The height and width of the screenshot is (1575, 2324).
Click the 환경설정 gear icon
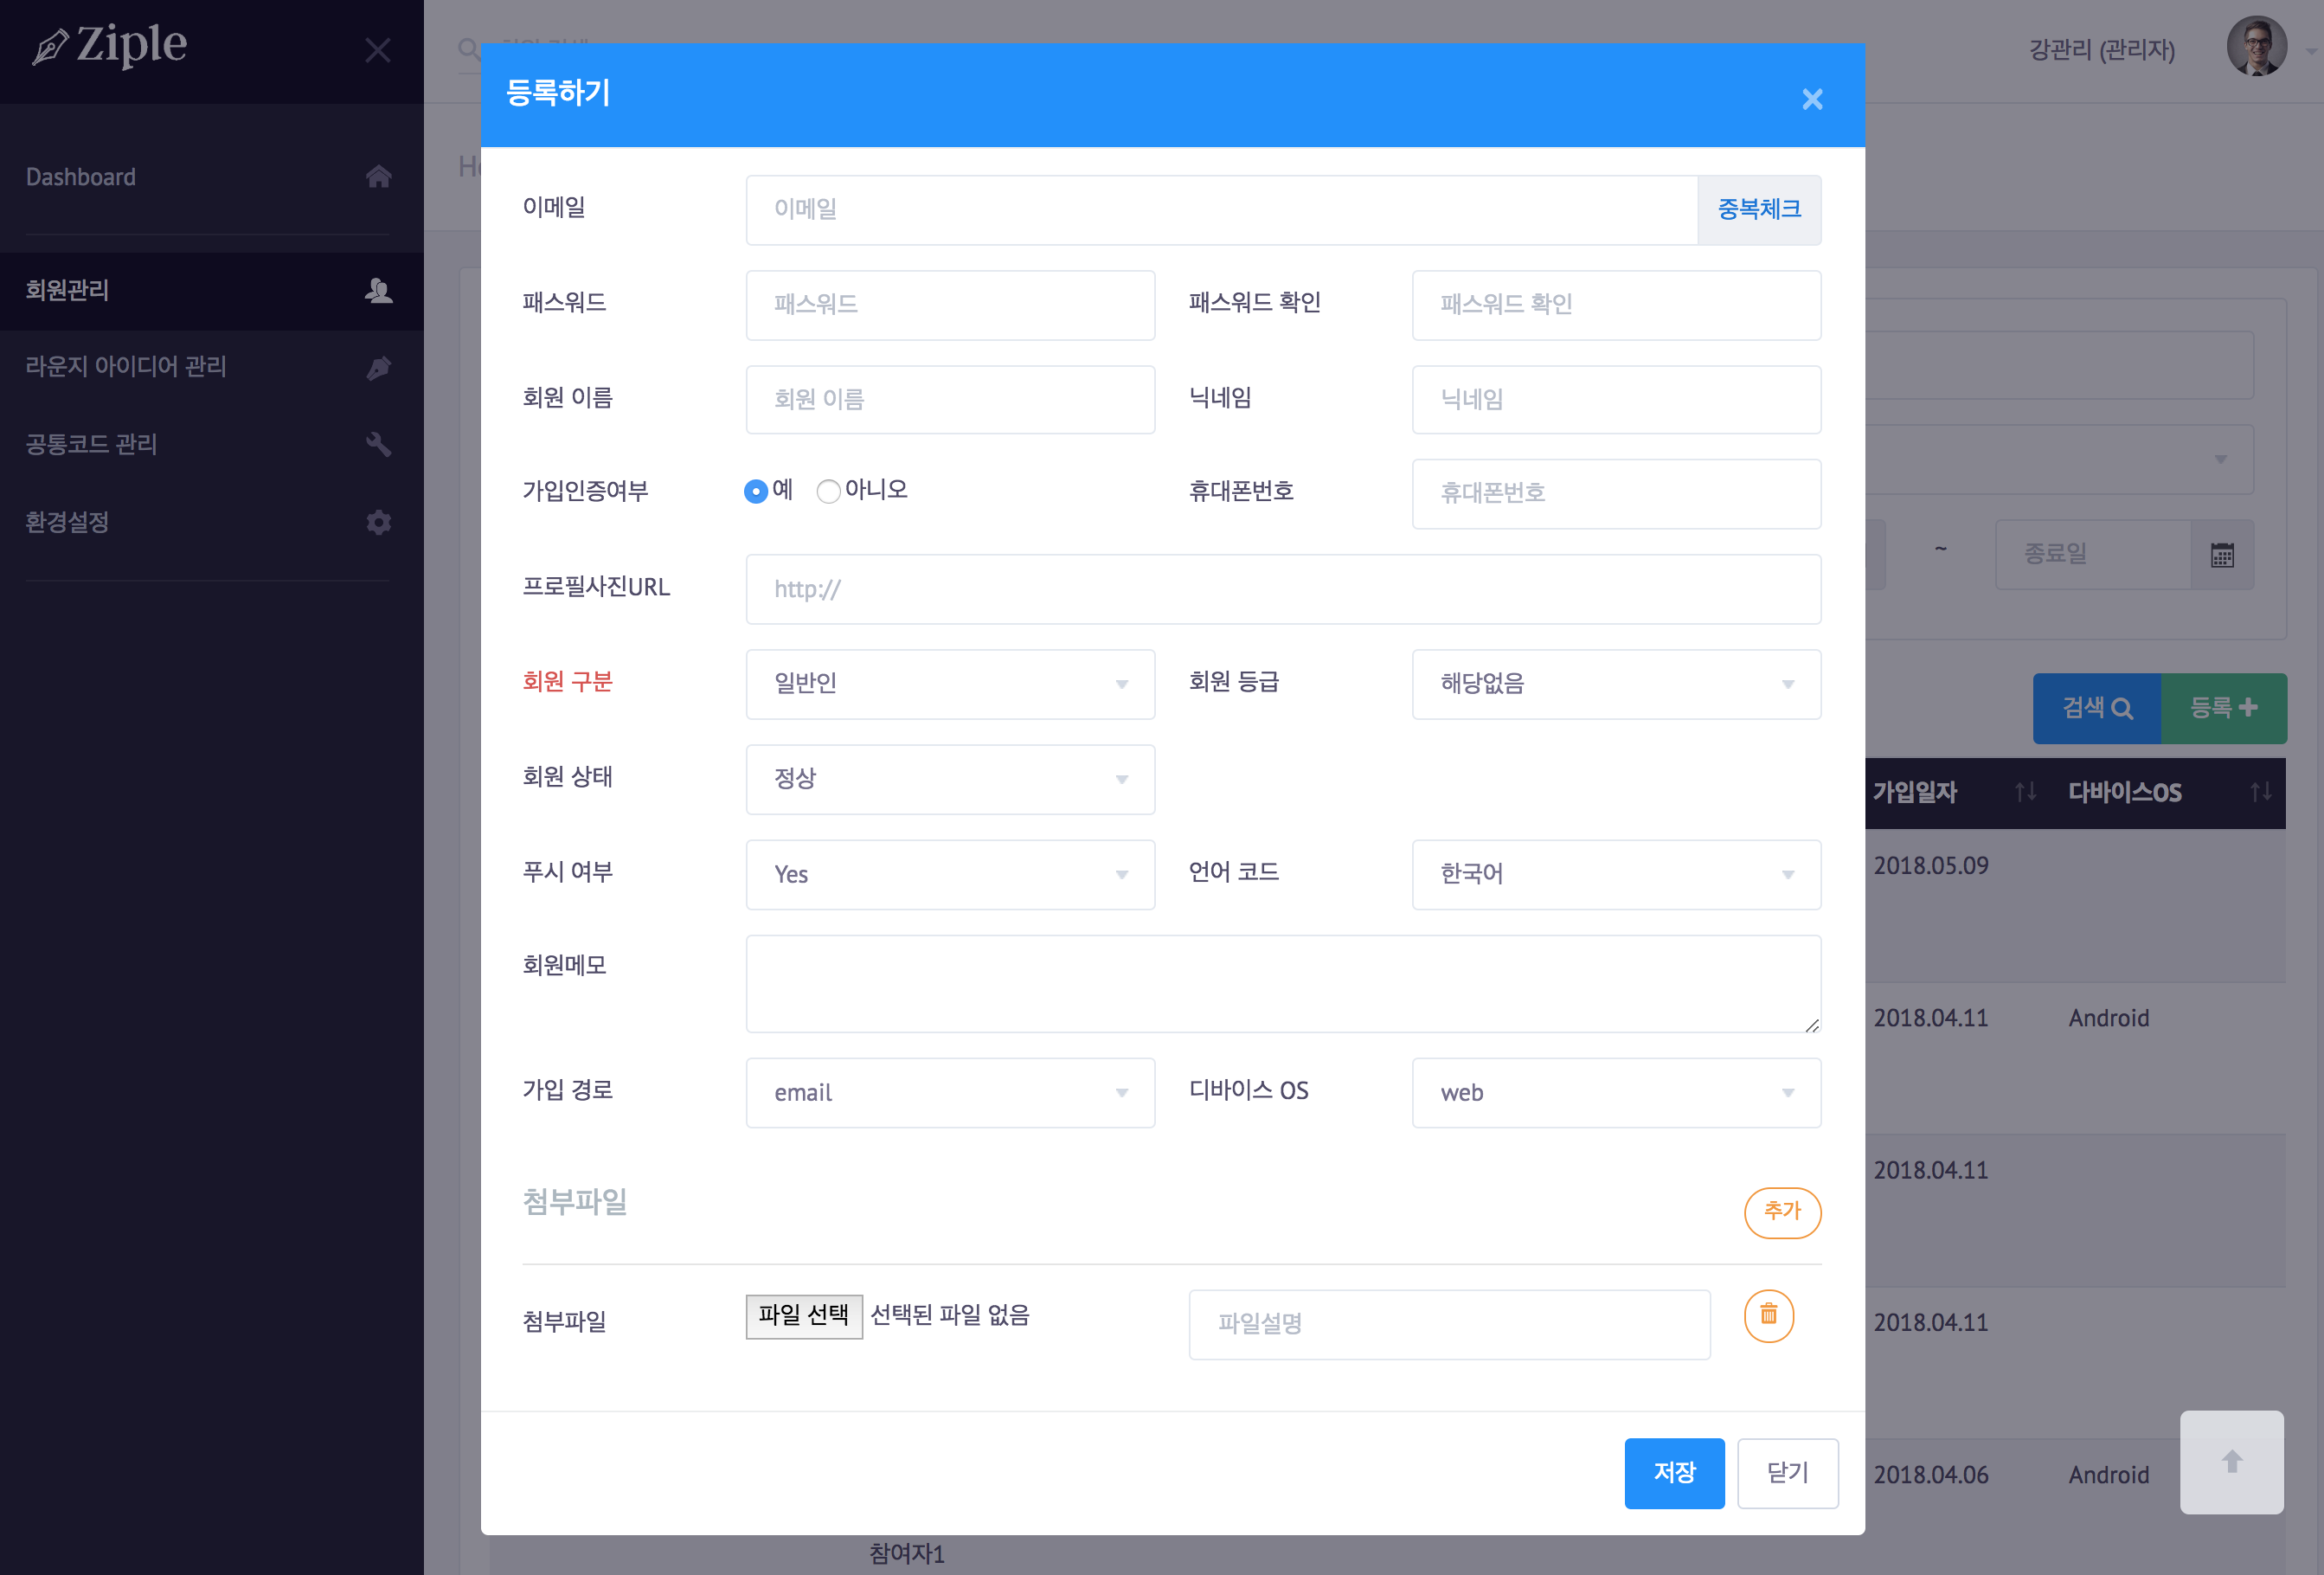coord(378,522)
